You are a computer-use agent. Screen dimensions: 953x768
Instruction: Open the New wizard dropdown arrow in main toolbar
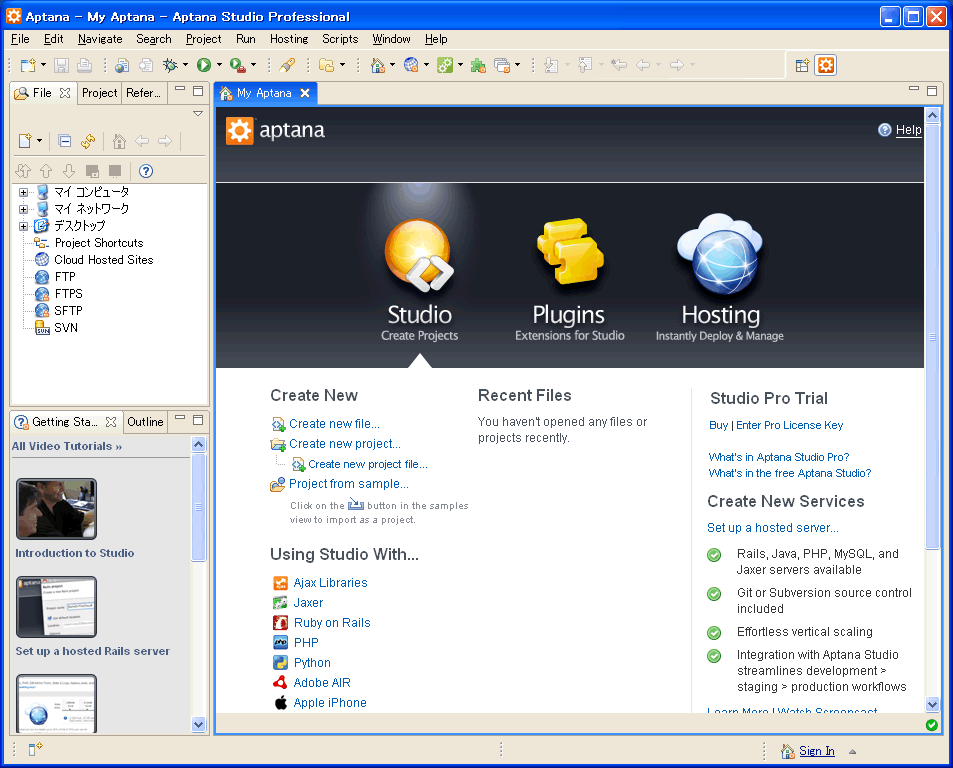pos(43,65)
